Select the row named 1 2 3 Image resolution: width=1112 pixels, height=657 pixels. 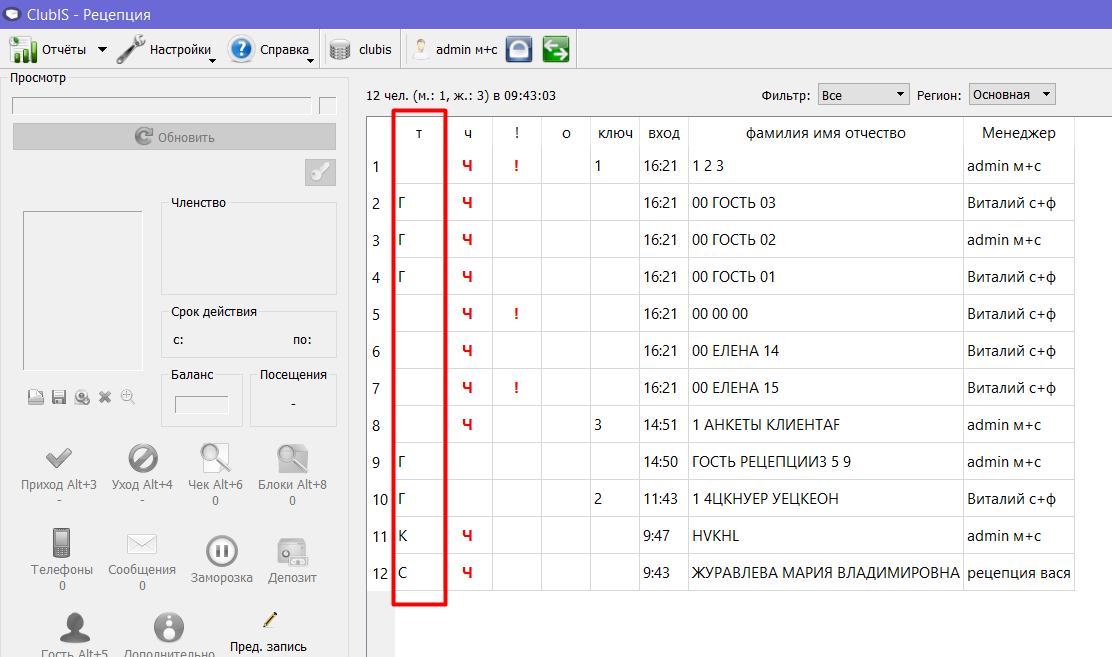[721, 166]
